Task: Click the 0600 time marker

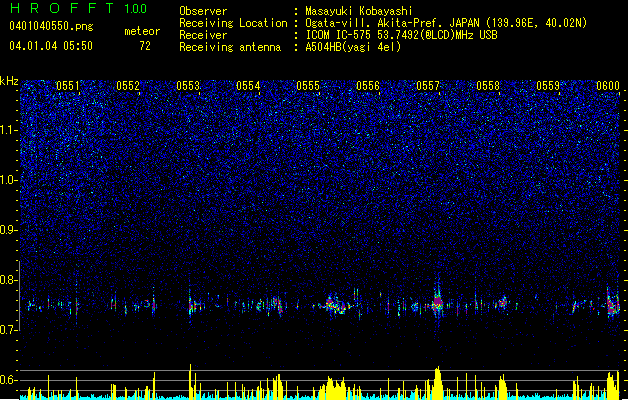Action: point(608,86)
